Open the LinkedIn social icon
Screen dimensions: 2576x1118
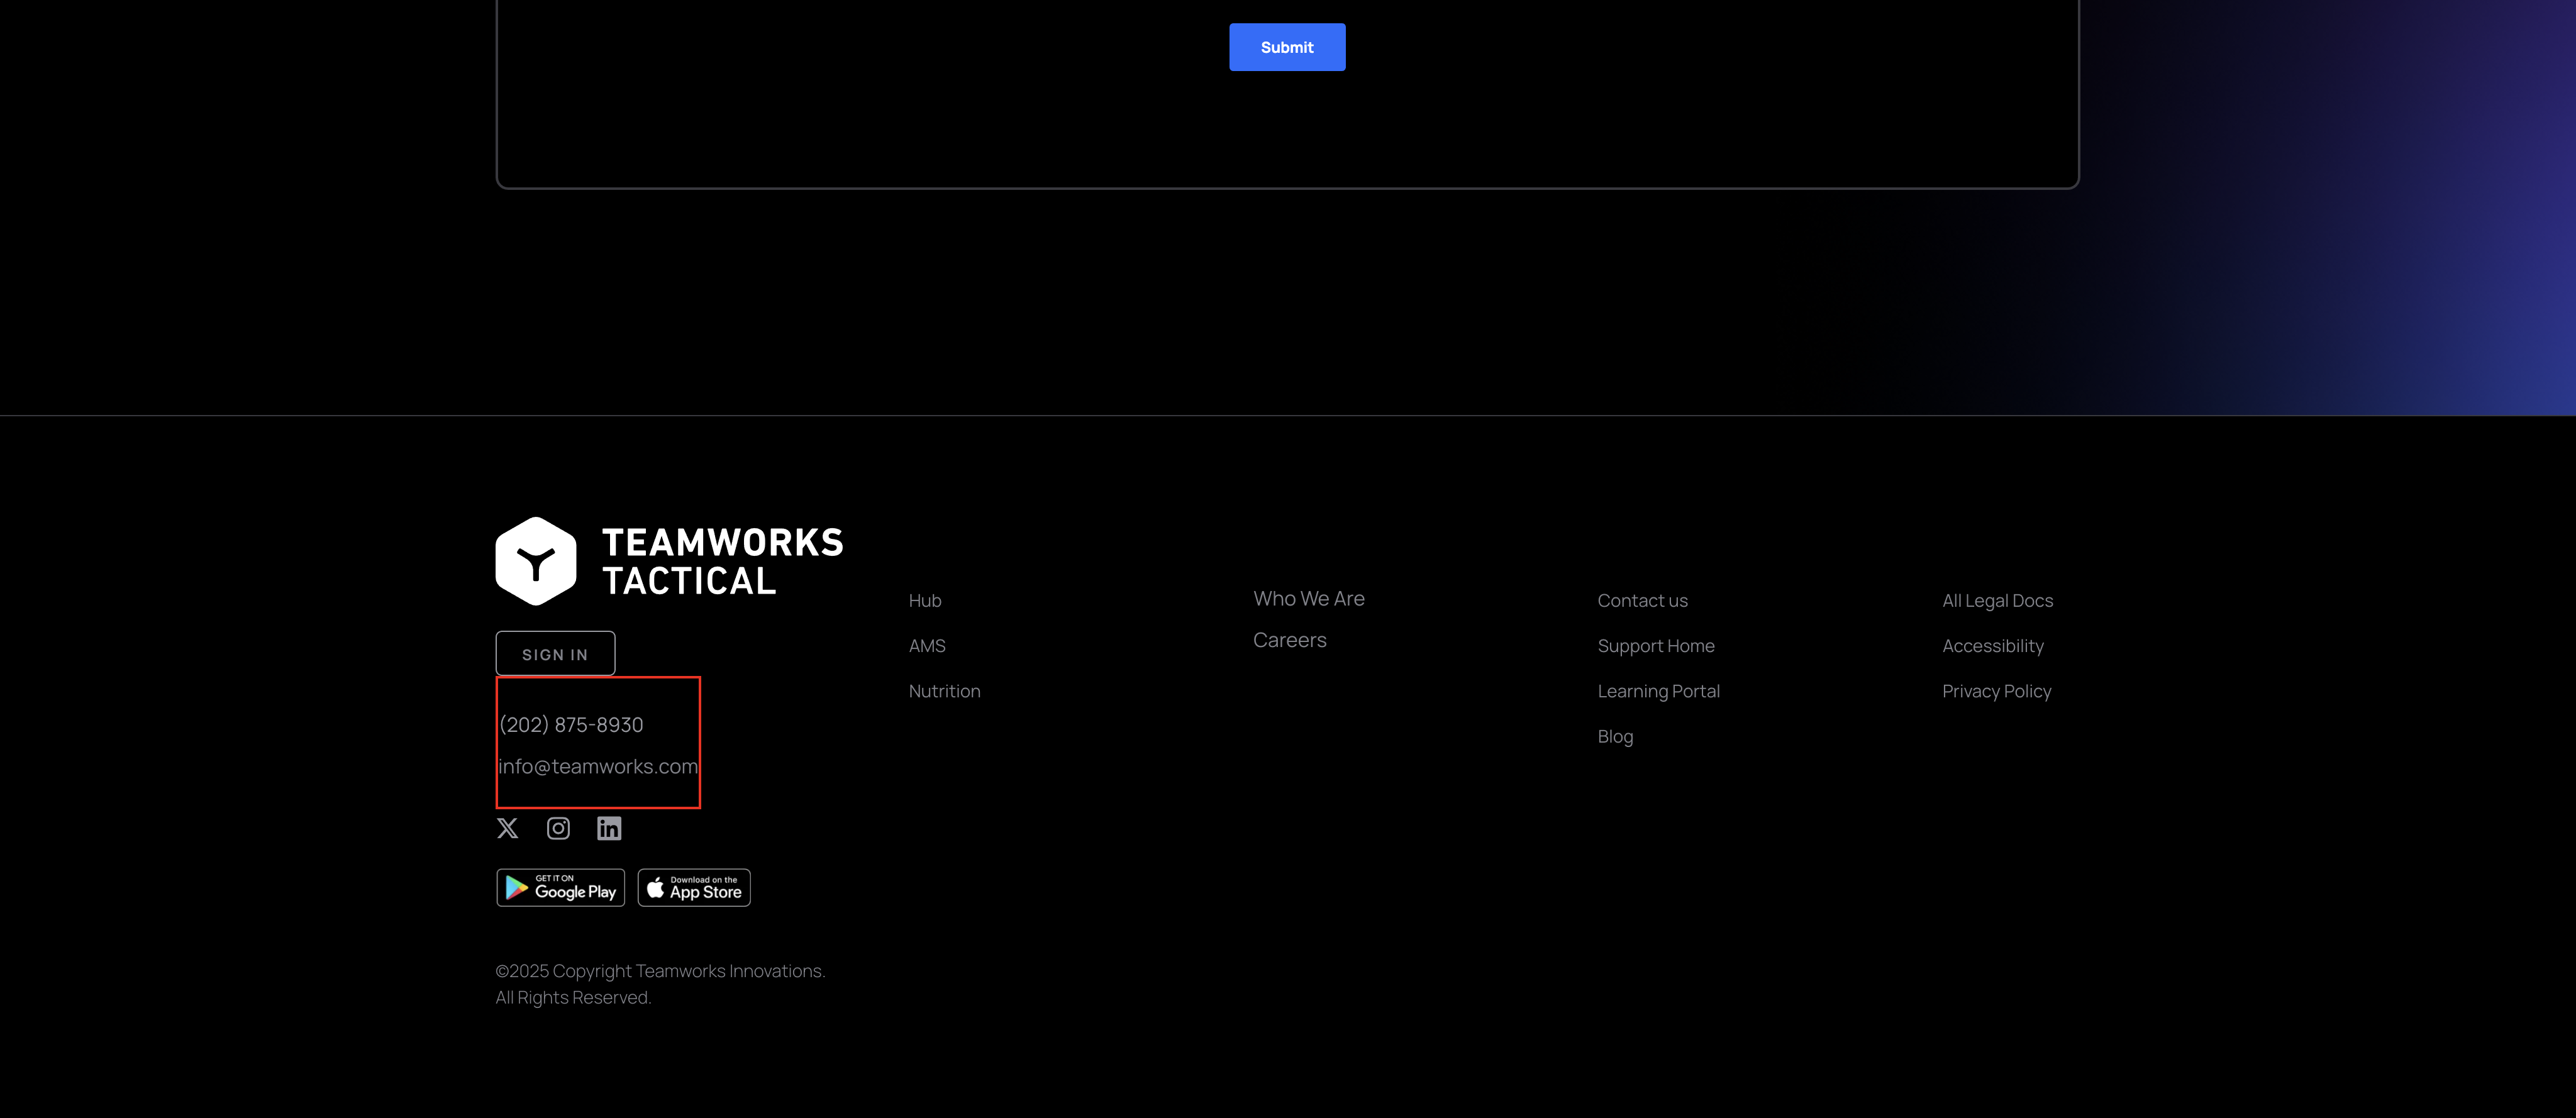pos(609,828)
